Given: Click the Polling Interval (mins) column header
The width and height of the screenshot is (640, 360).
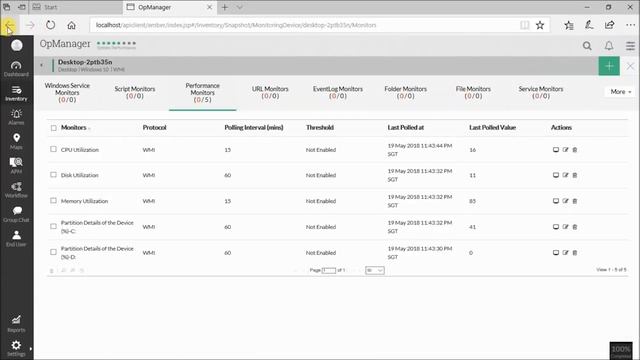Looking at the screenshot, I should (253, 127).
